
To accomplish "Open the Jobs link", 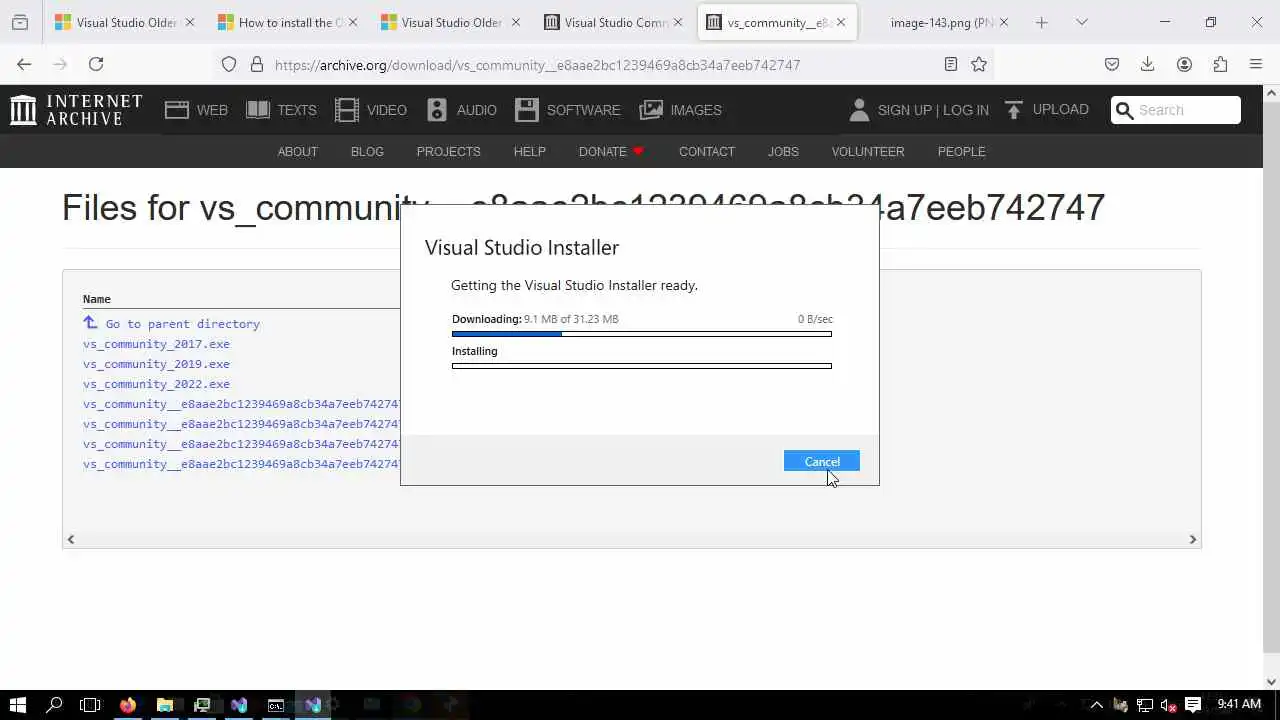I will click(783, 151).
